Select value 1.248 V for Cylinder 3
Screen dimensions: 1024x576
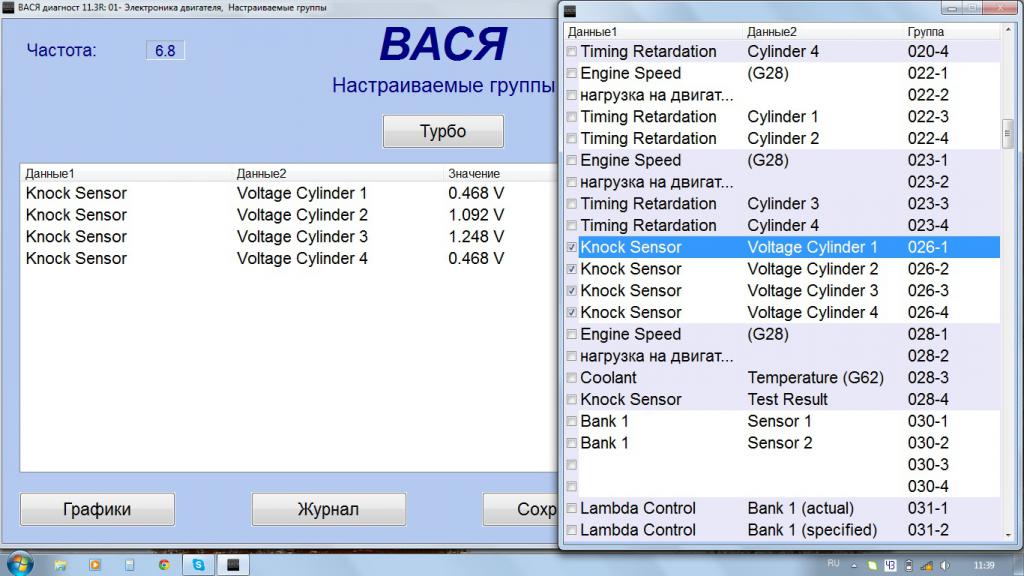pos(475,236)
